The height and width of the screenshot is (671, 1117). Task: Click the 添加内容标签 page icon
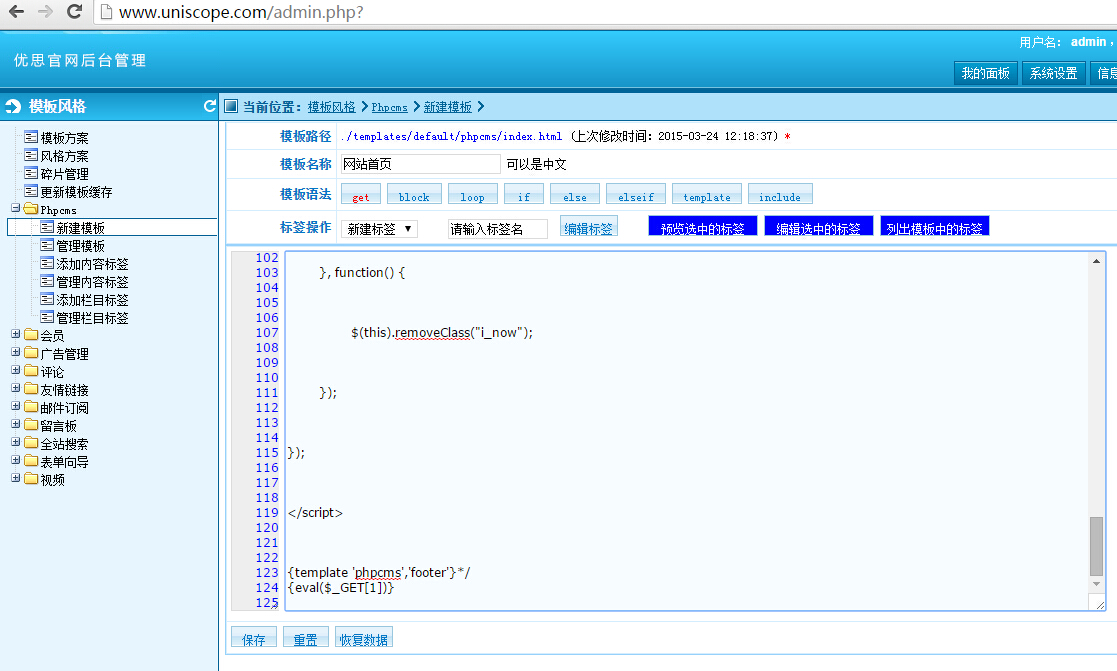(x=47, y=263)
